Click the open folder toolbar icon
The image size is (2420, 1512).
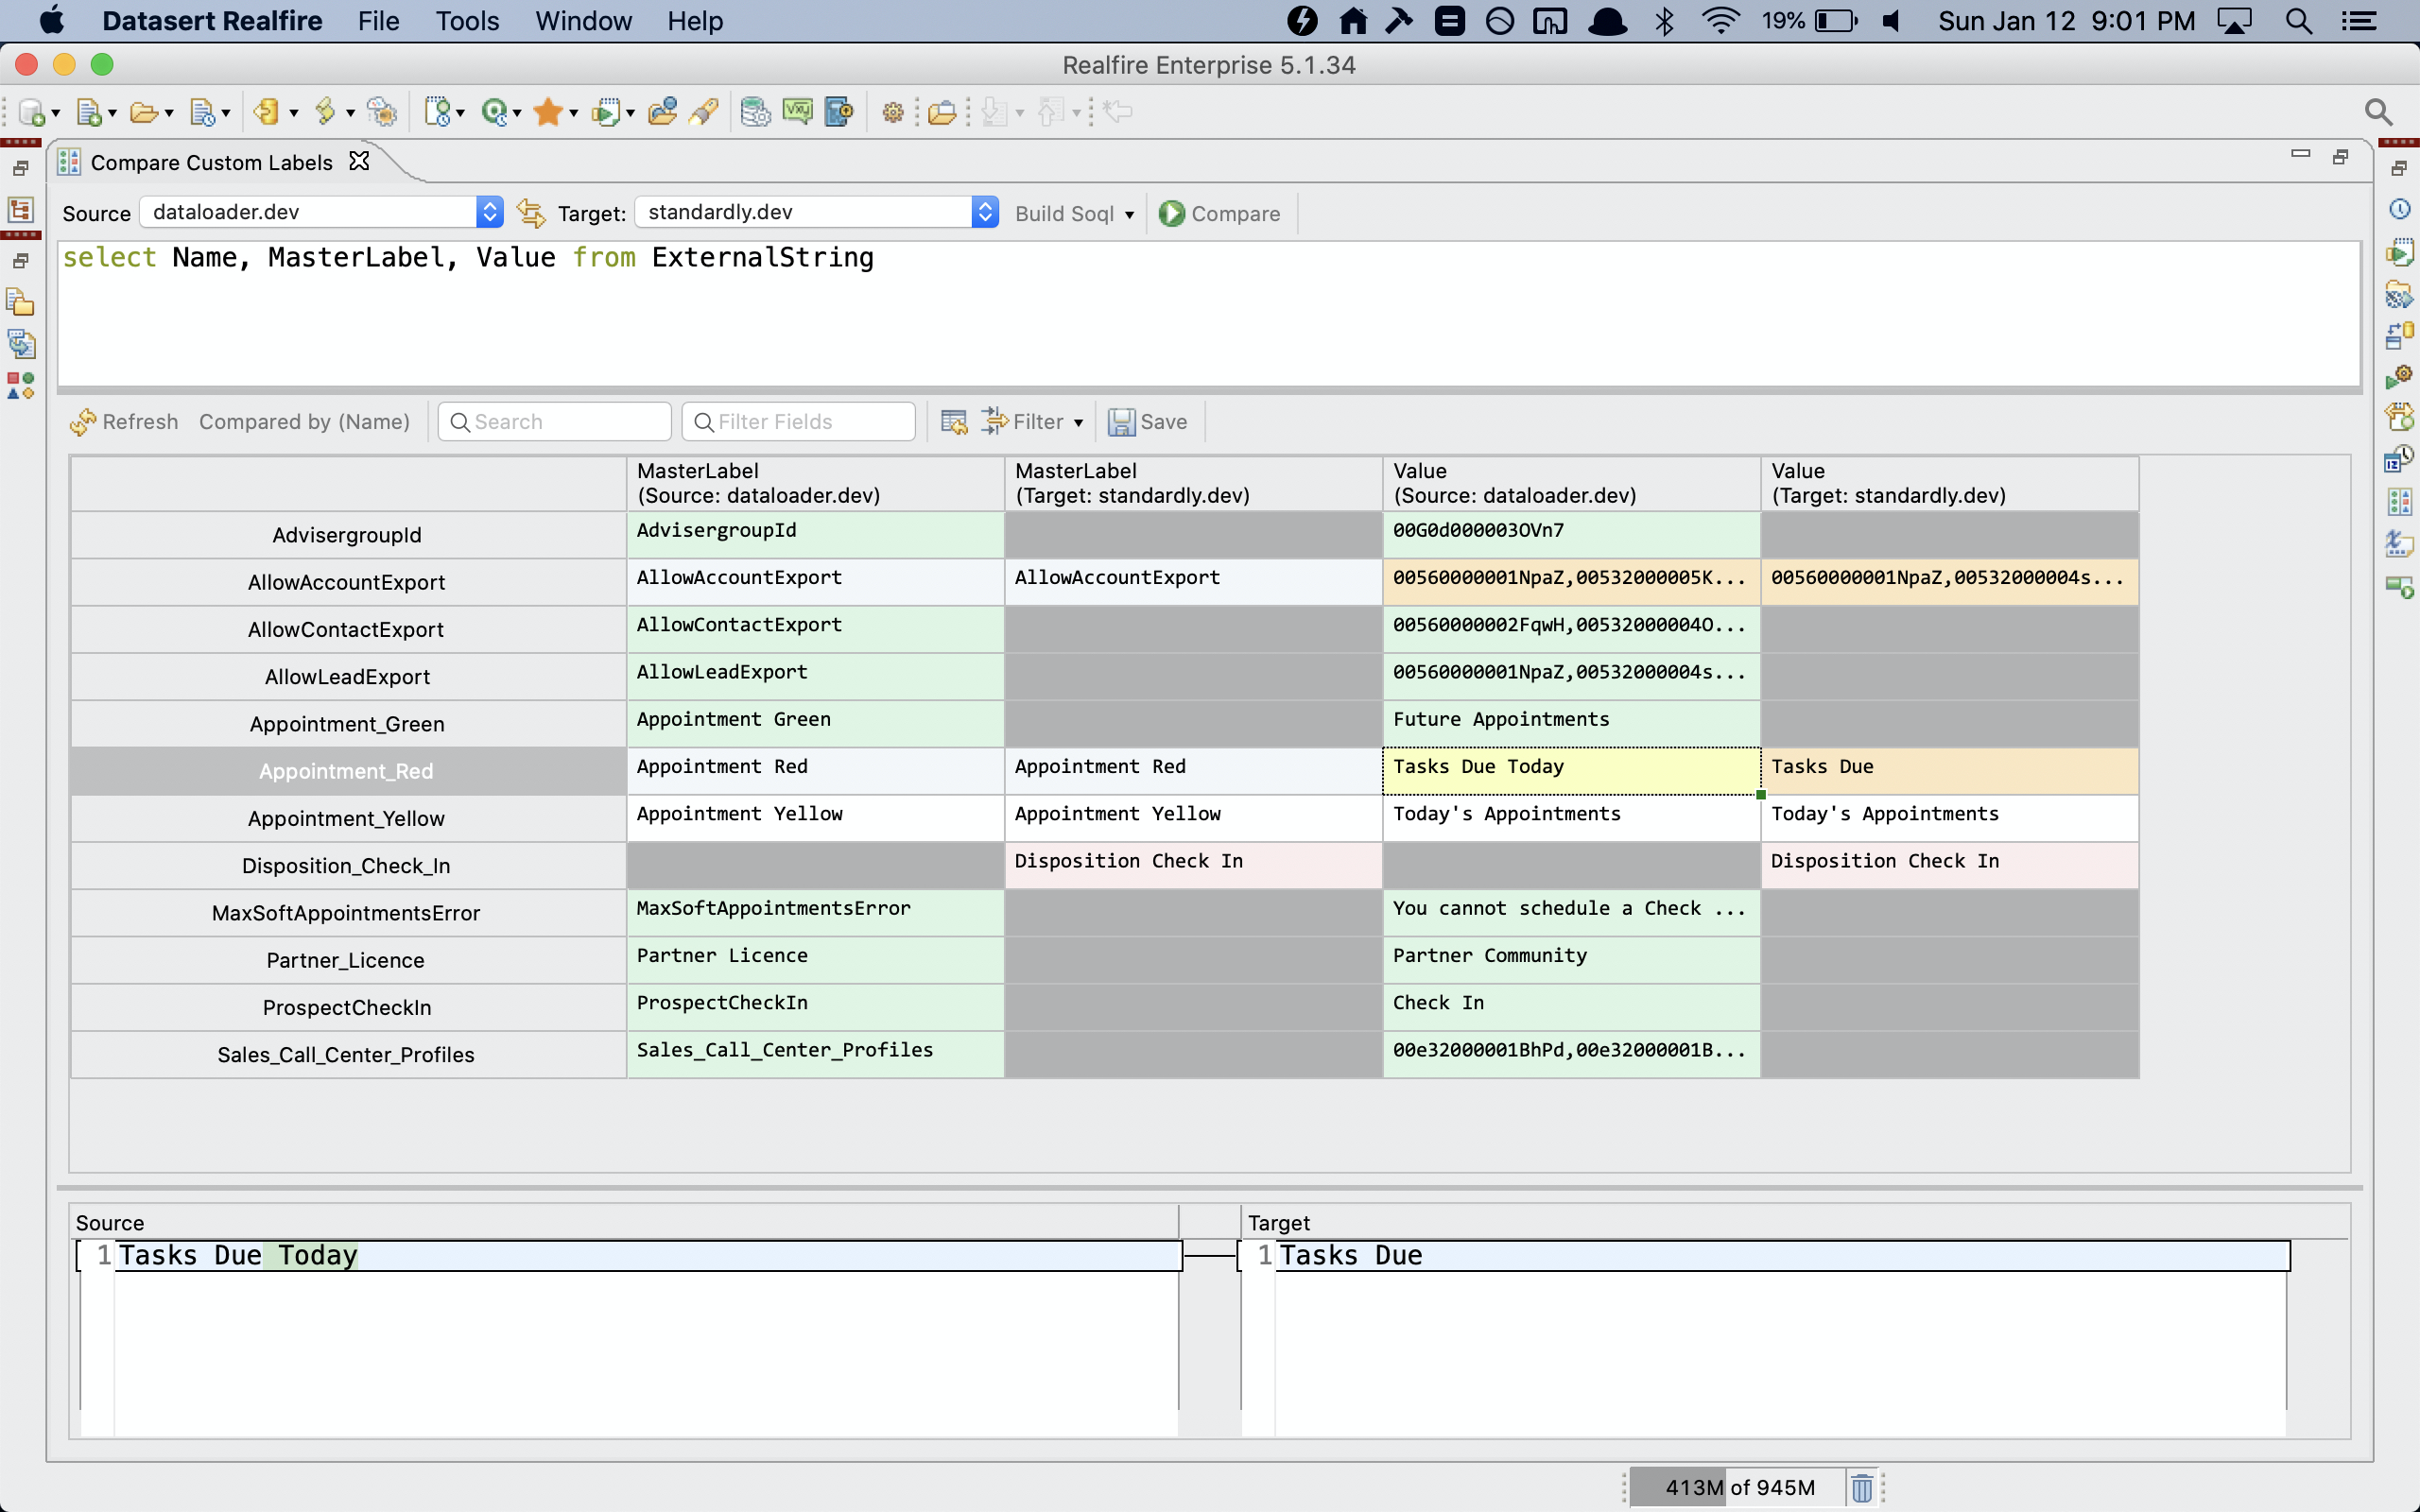[144, 112]
